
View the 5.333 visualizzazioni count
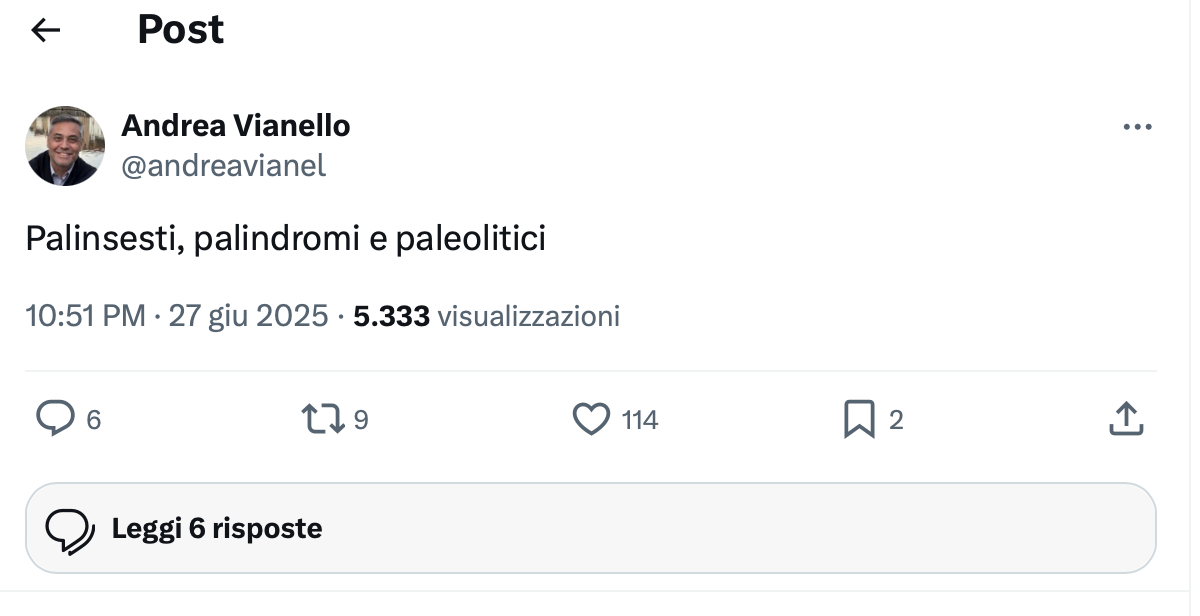(x=487, y=317)
